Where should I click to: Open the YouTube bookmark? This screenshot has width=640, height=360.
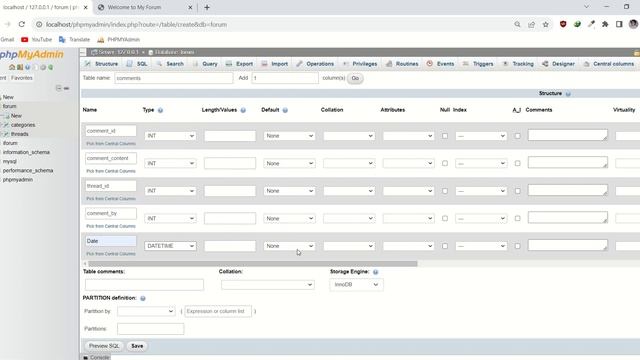tap(37, 40)
